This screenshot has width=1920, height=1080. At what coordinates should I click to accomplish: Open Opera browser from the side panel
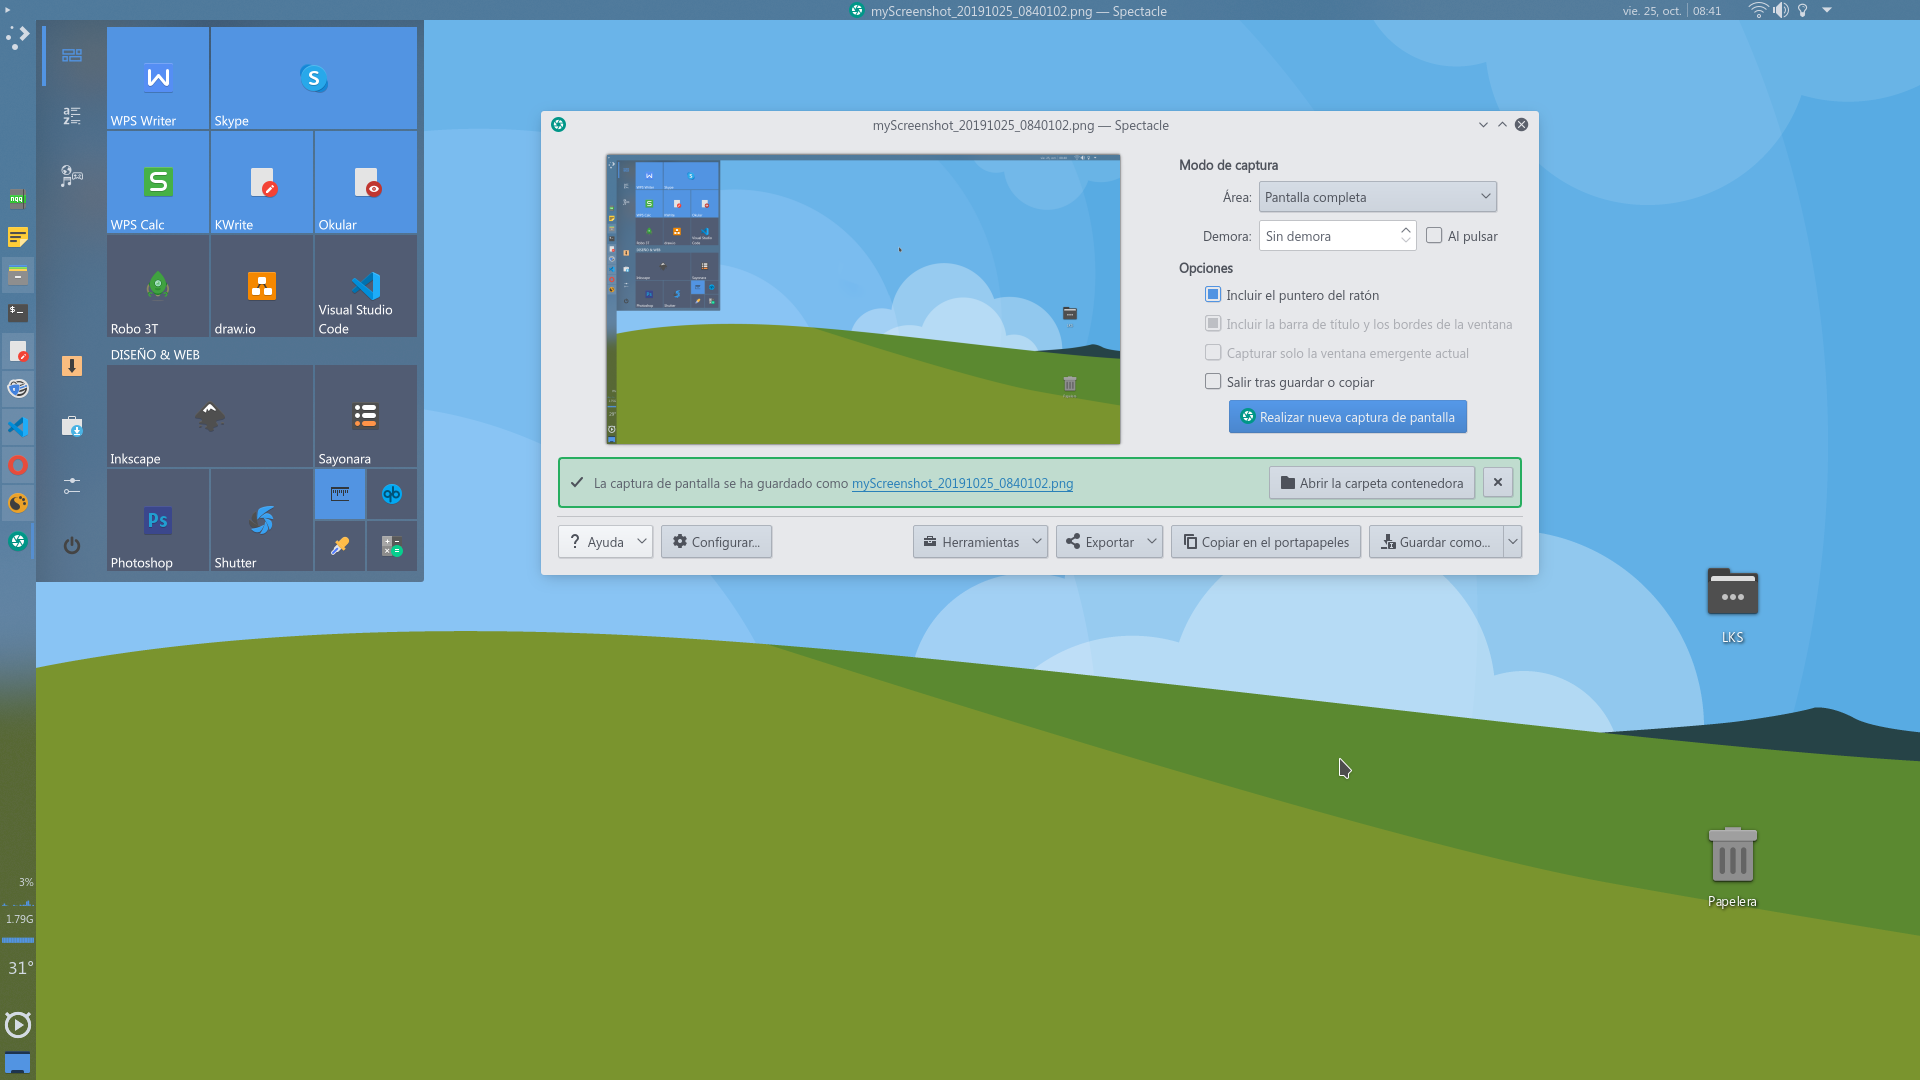tap(18, 465)
